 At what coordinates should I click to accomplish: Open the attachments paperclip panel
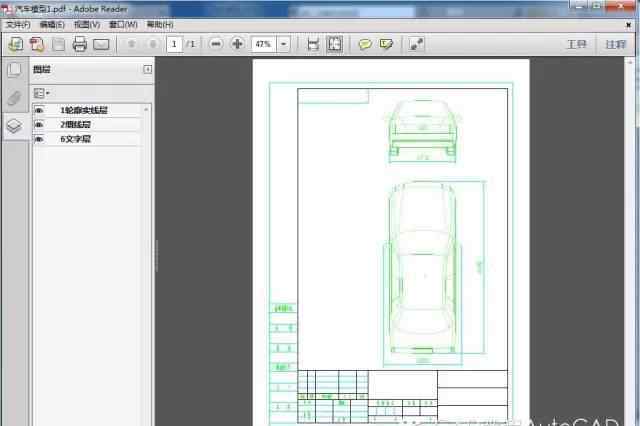15,98
